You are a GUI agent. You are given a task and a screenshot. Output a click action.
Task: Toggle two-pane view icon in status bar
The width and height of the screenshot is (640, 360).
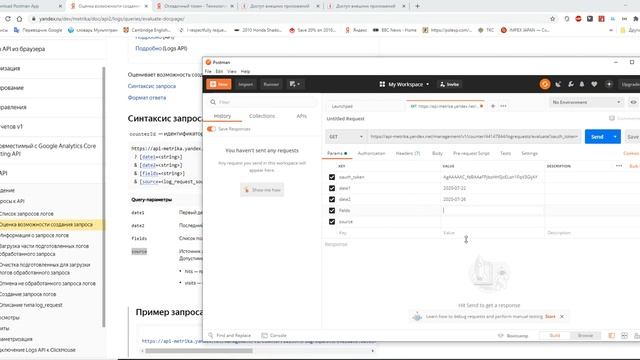pos(624,336)
